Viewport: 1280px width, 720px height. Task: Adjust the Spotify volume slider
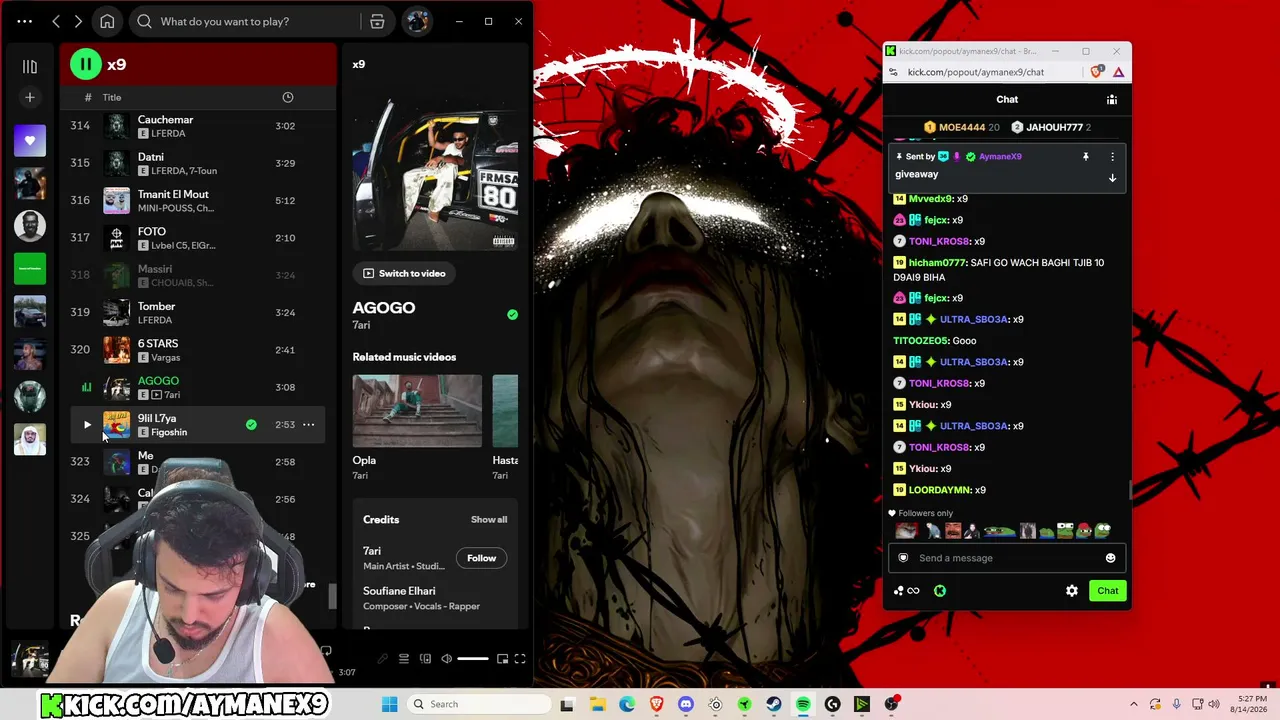coord(473,658)
